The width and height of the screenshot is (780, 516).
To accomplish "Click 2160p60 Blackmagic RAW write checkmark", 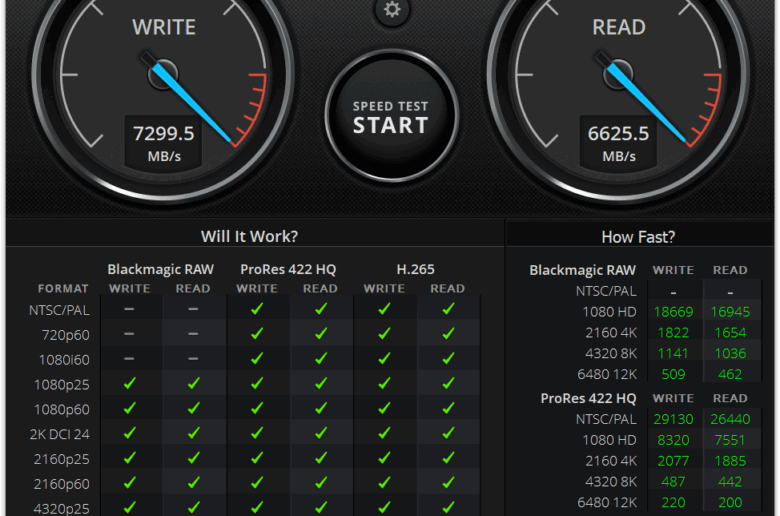I will 130,482.
